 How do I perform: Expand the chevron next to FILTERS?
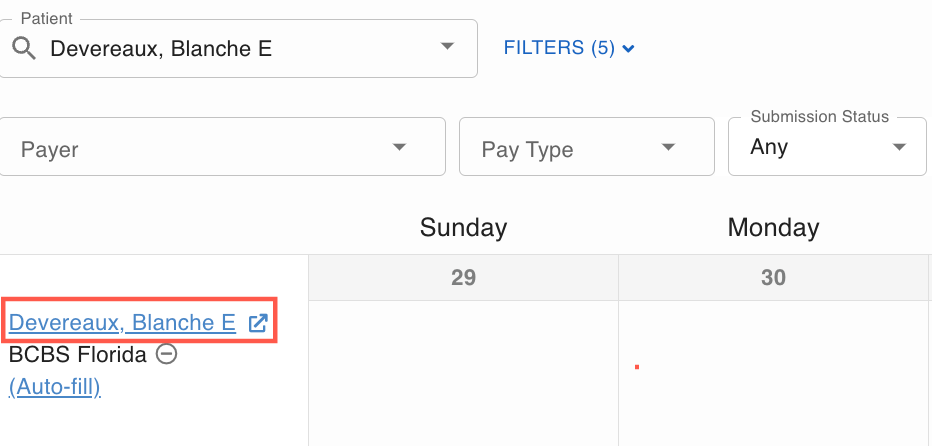pos(628,49)
